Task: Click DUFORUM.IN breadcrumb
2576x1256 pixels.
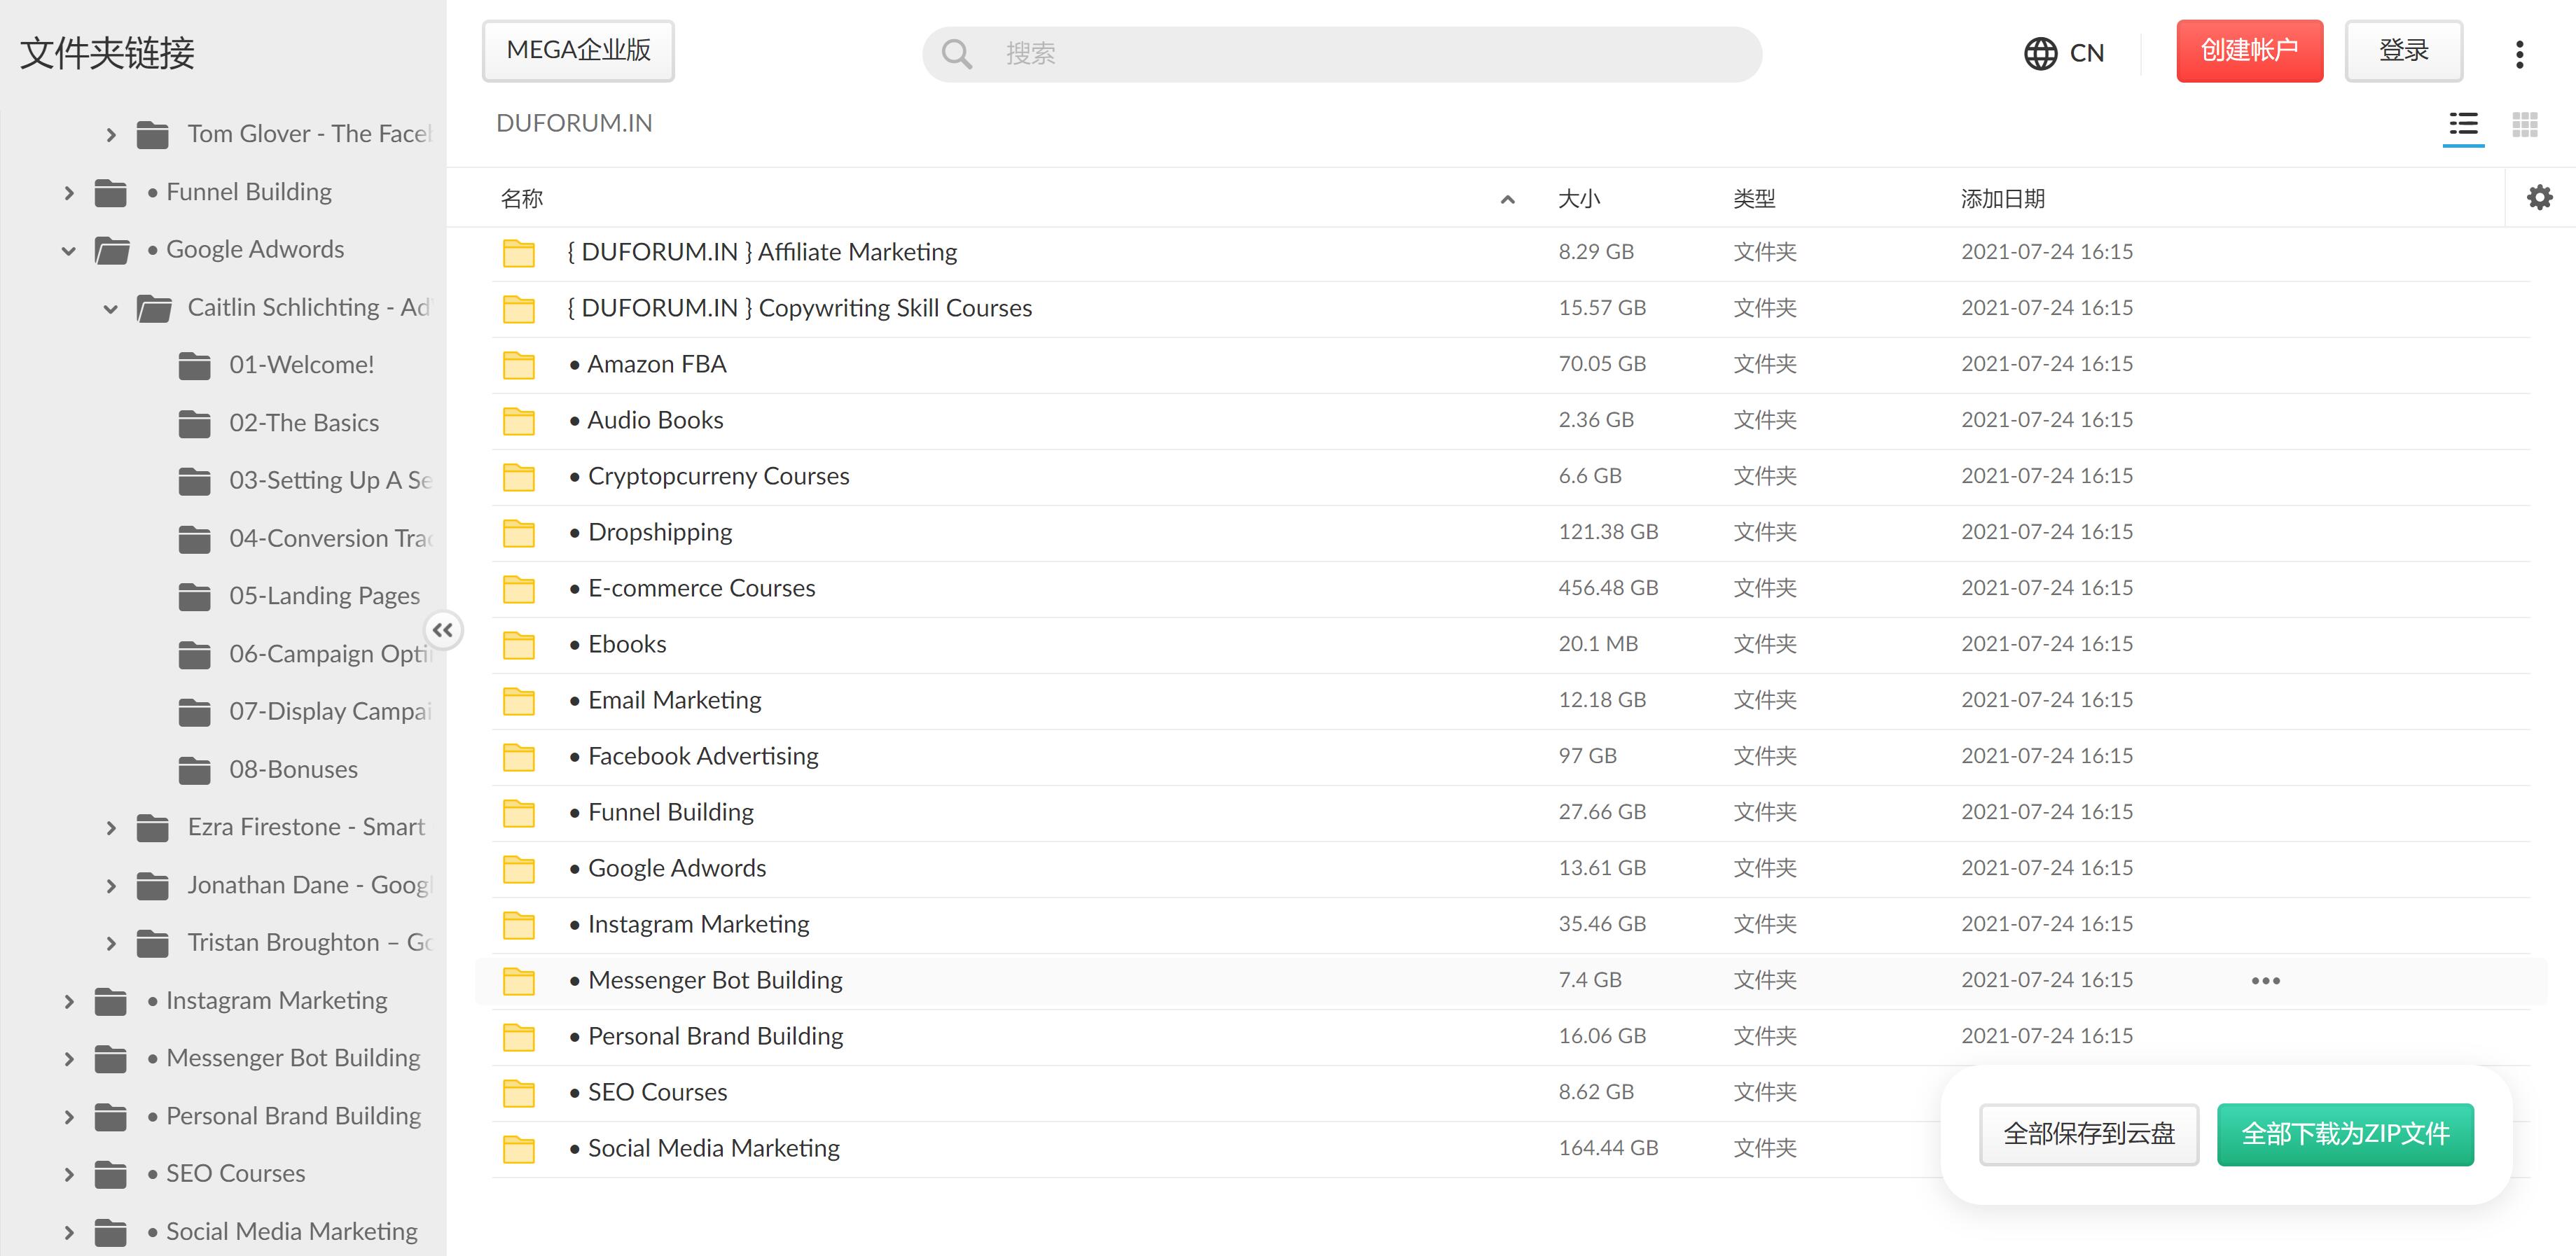Action: [x=574, y=123]
